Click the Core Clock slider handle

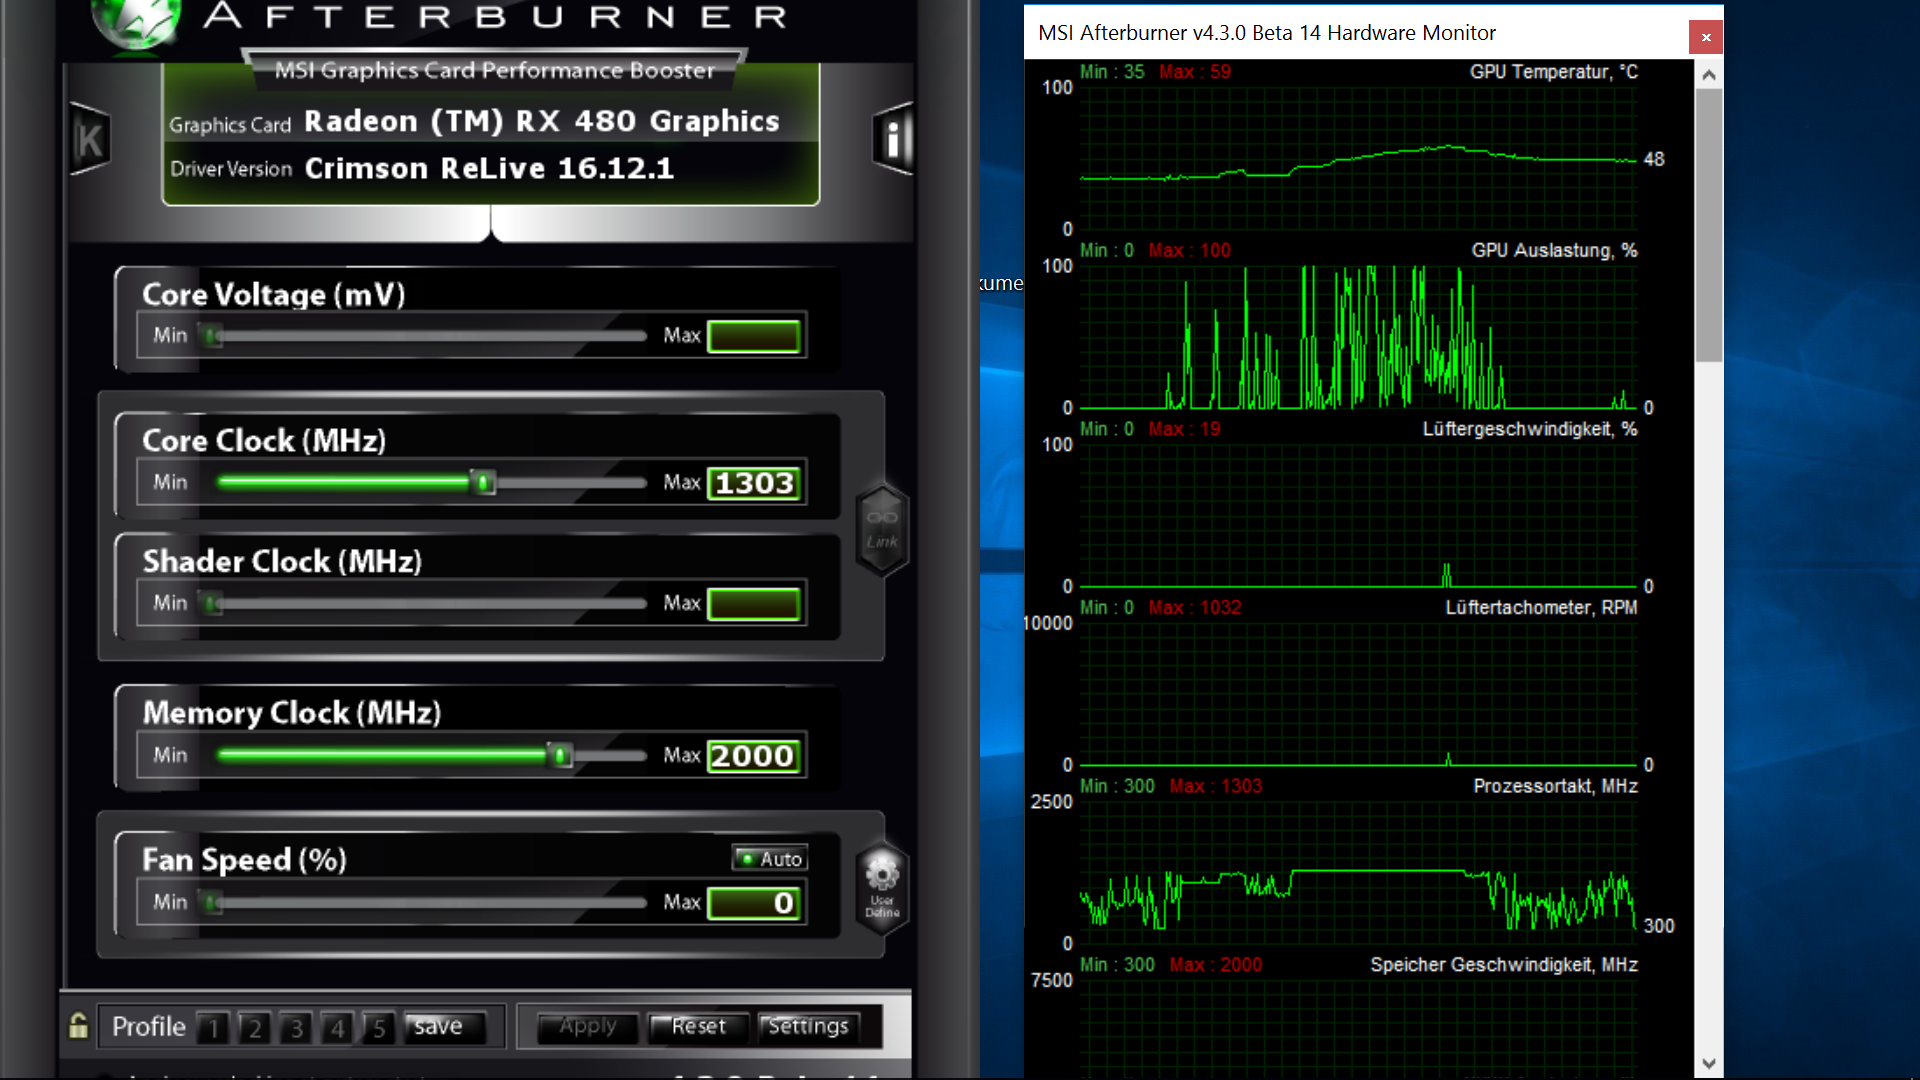pos(483,483)
